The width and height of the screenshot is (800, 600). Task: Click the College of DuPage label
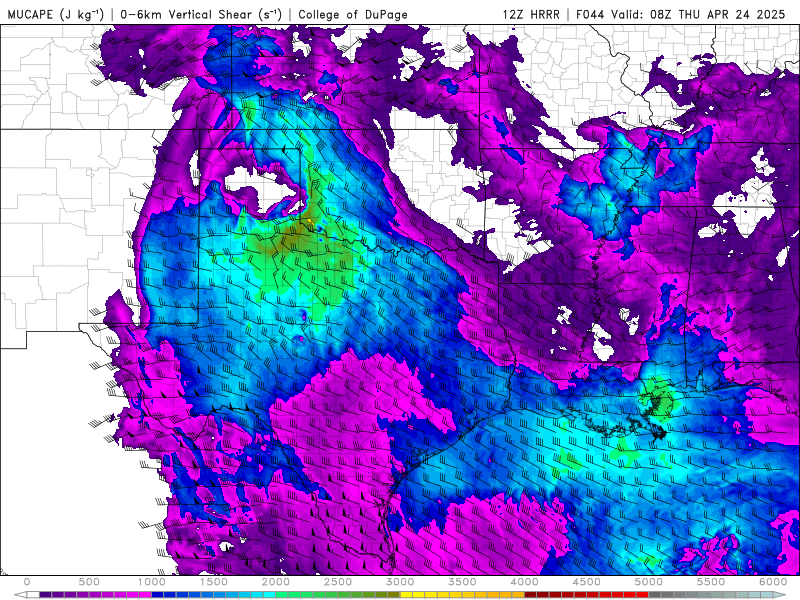pos(353,14)
